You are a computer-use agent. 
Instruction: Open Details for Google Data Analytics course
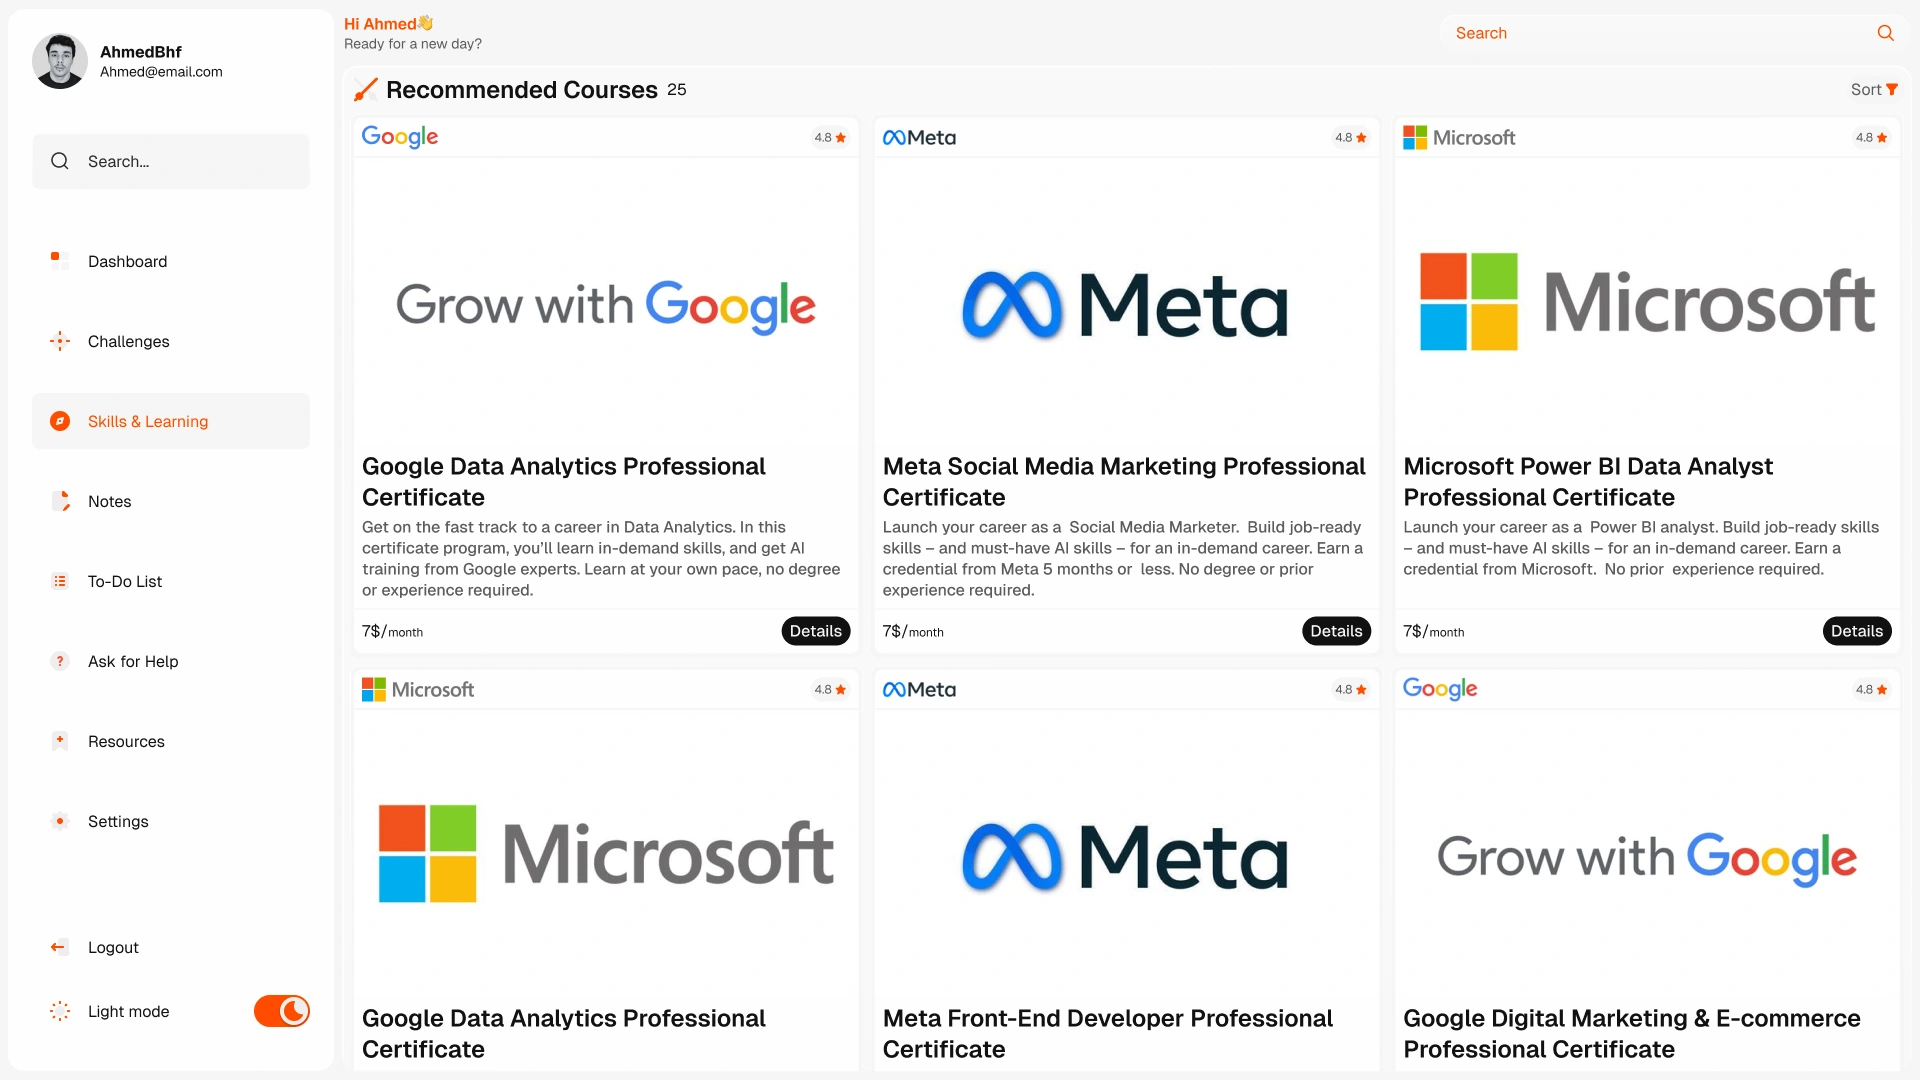815,631
